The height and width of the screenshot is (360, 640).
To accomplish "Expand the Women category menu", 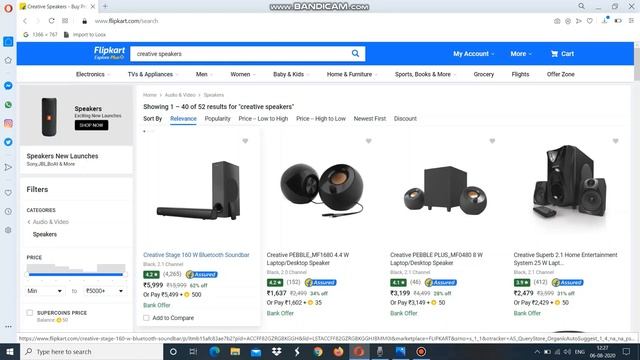I will [242, 74].
